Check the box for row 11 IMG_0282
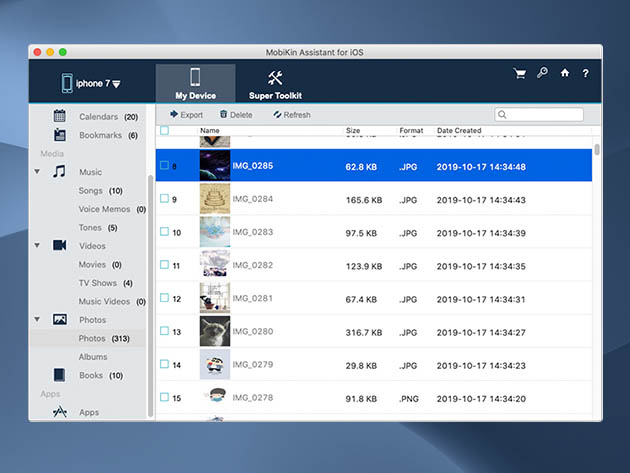The width and height of the screenshot is (630, 473). 164,264
